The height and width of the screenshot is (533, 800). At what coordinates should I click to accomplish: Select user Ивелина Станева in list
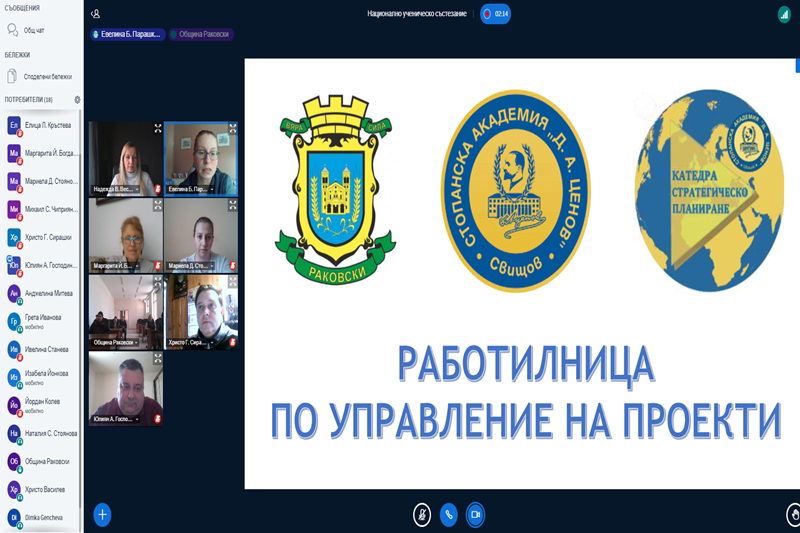point(42,350)
